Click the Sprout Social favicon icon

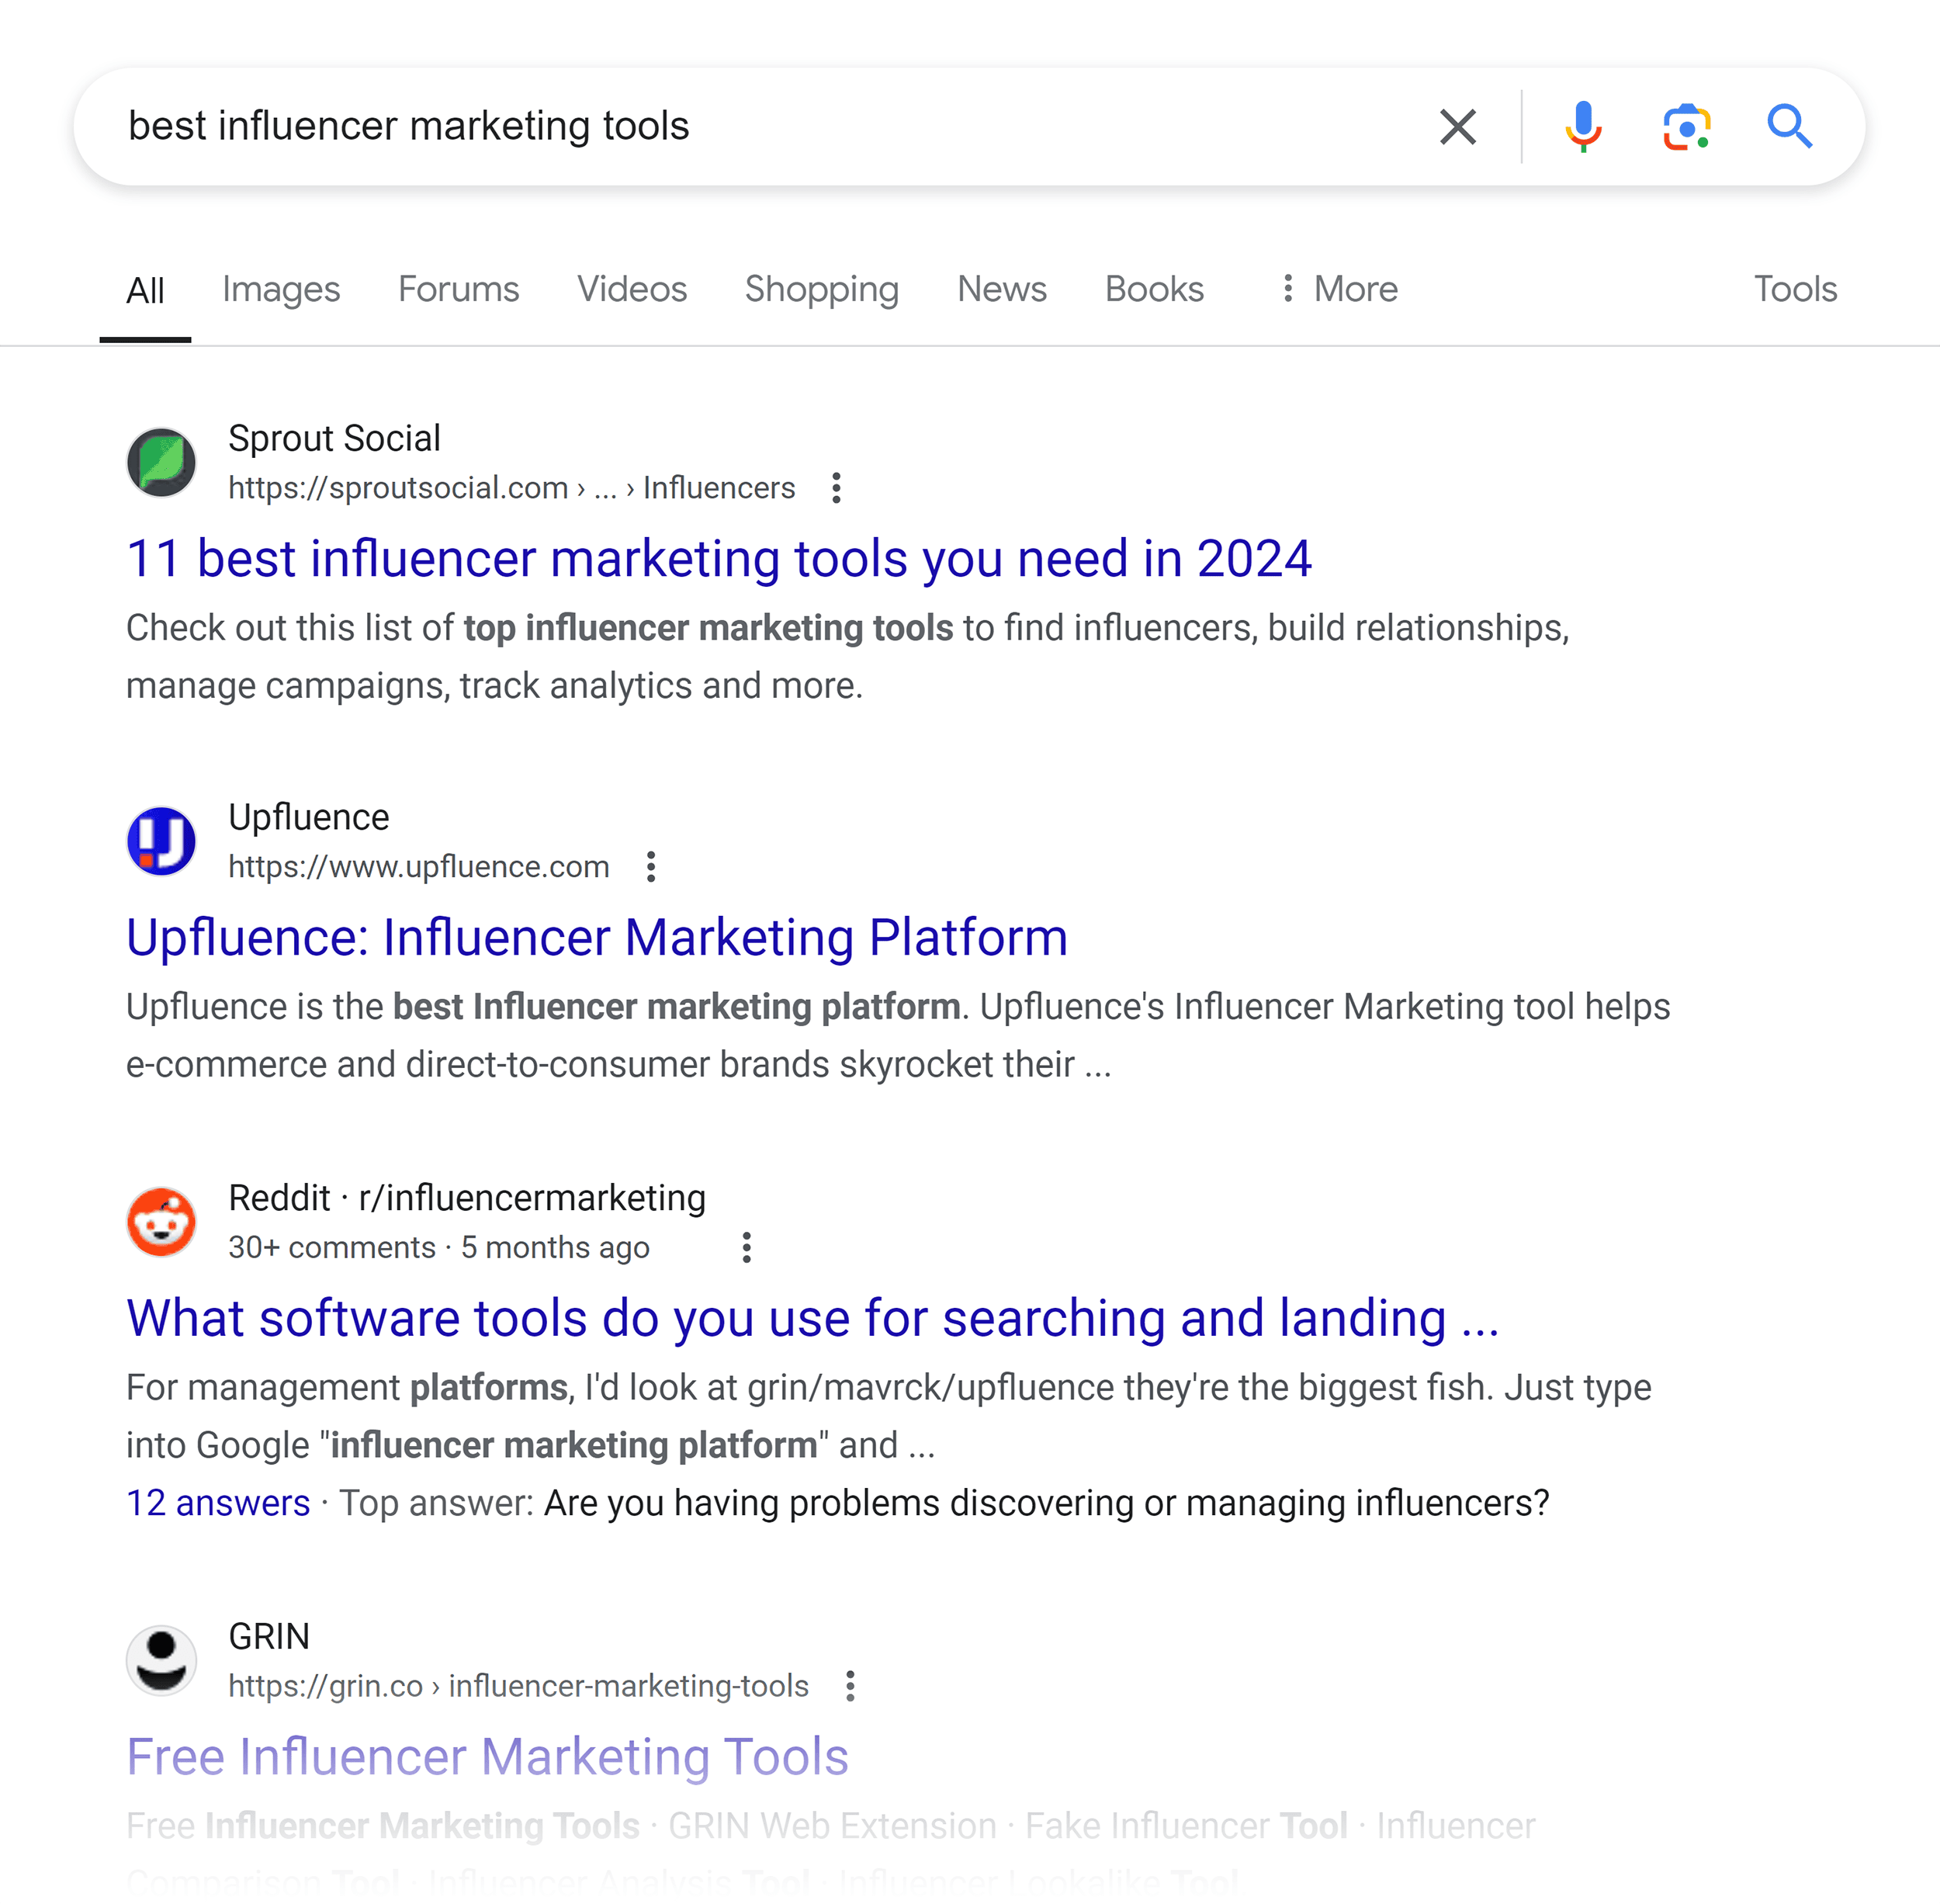point(164,462)
